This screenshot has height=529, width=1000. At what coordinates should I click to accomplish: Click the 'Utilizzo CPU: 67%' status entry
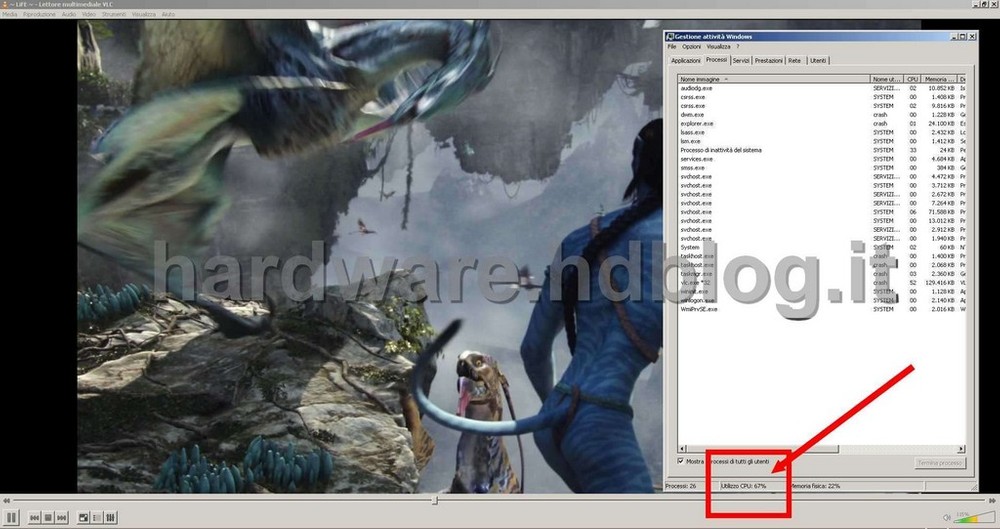[x=744, y=486]
